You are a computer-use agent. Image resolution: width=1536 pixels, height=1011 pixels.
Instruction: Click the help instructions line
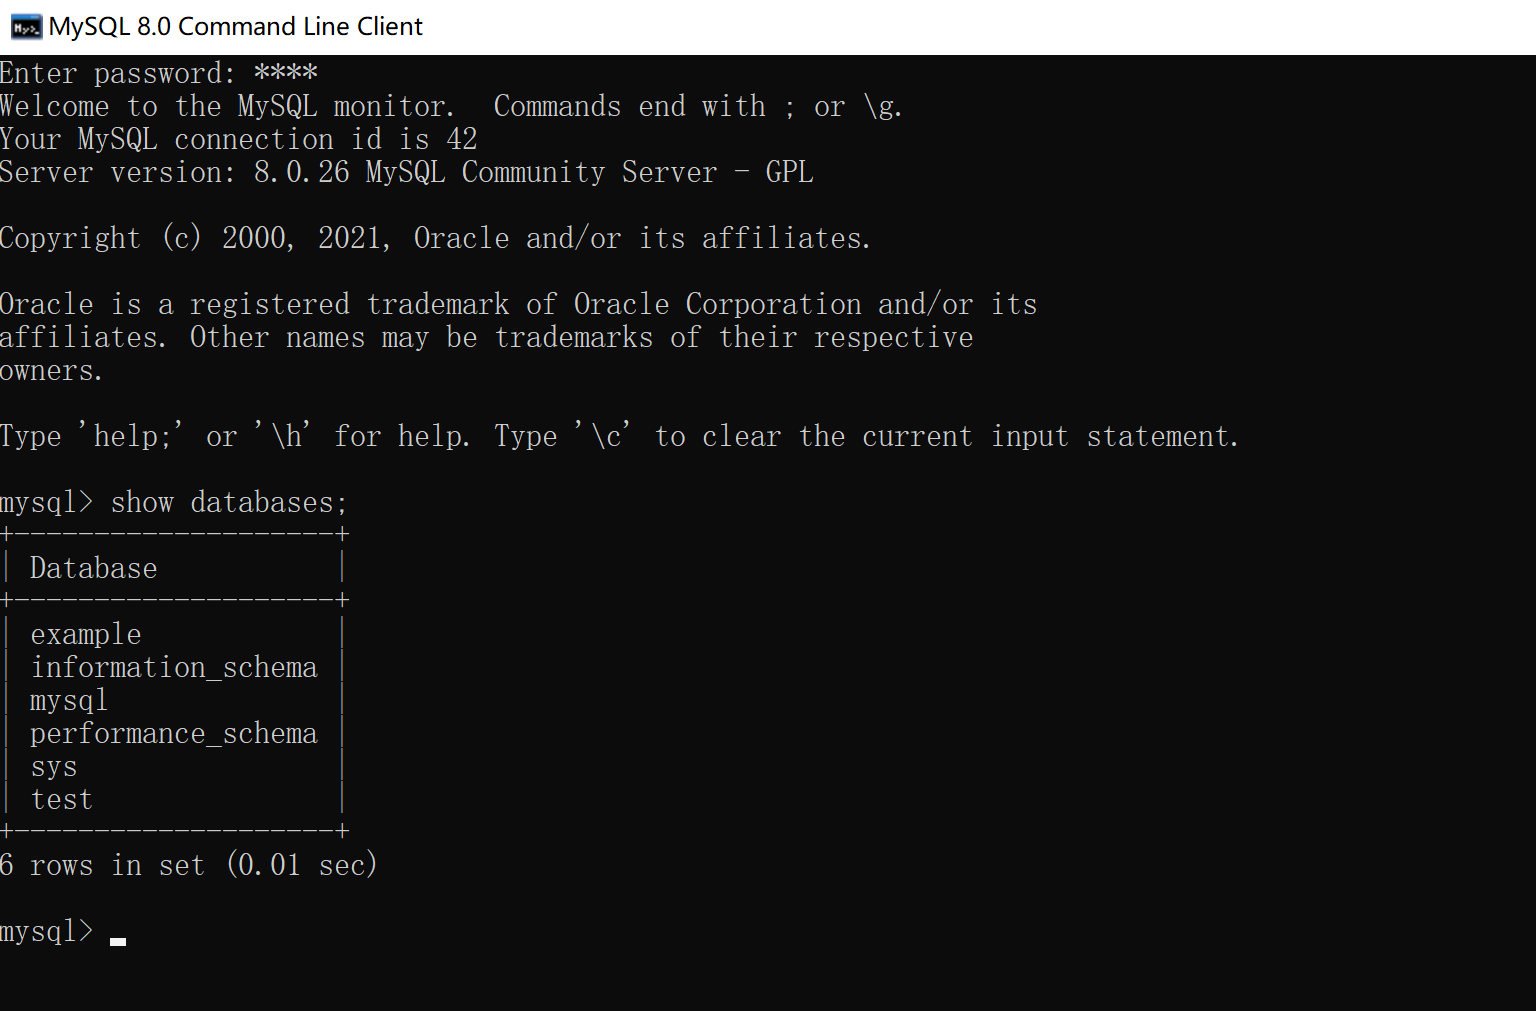pyautogui.click(x=620, y=436)
